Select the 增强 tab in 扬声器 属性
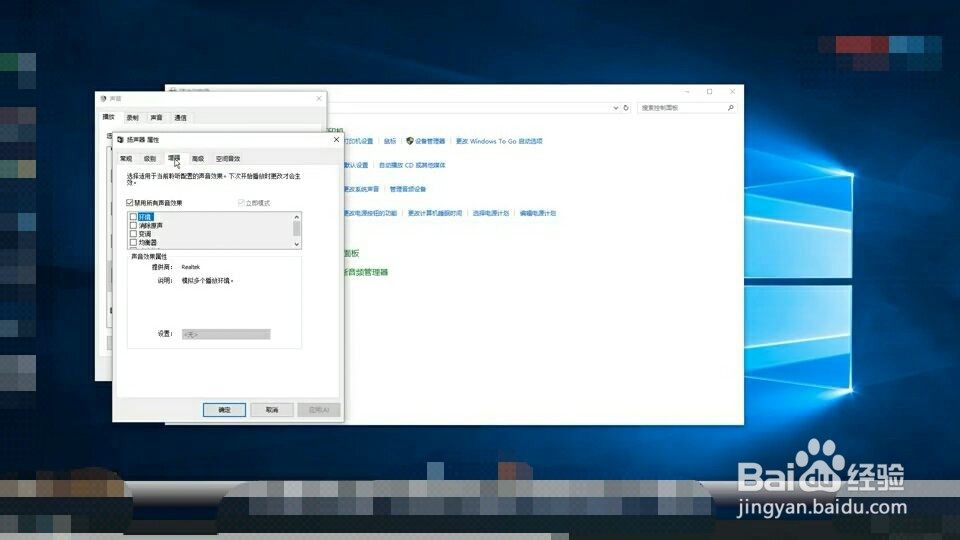Image resolution: width=960 pixels, height=540 pixels. click(x=174, y=158)
